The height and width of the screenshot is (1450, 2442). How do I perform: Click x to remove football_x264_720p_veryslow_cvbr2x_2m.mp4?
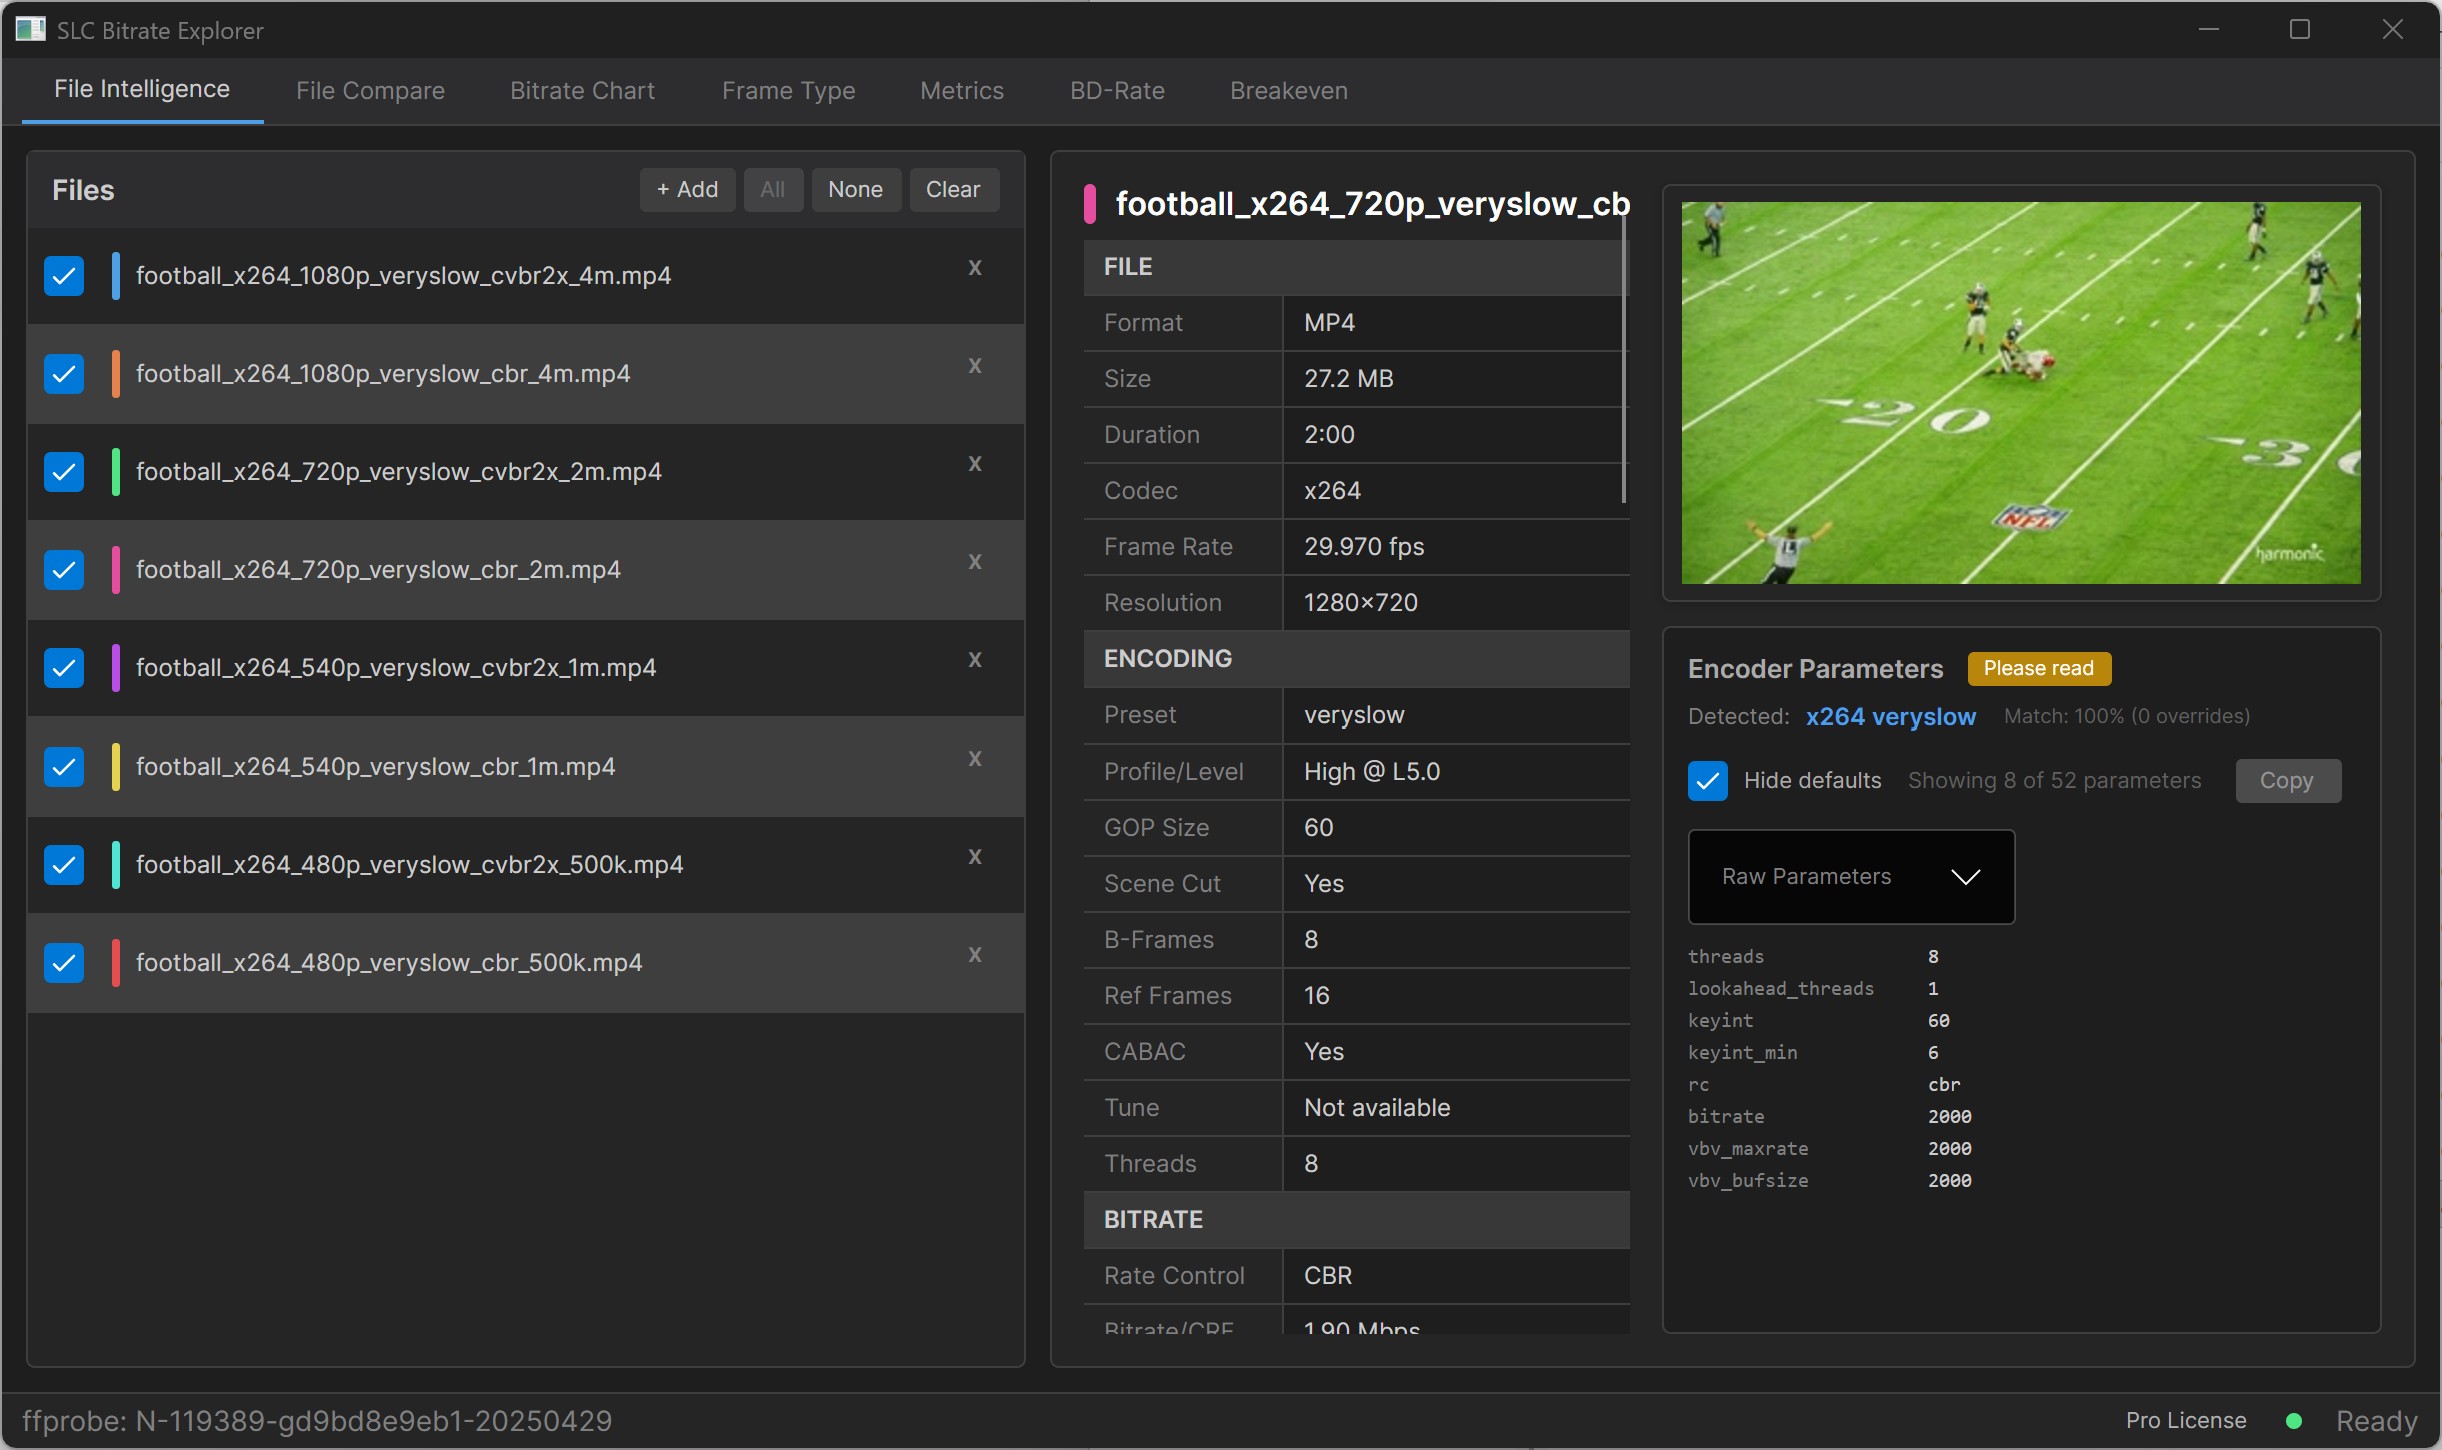point(975,464)
